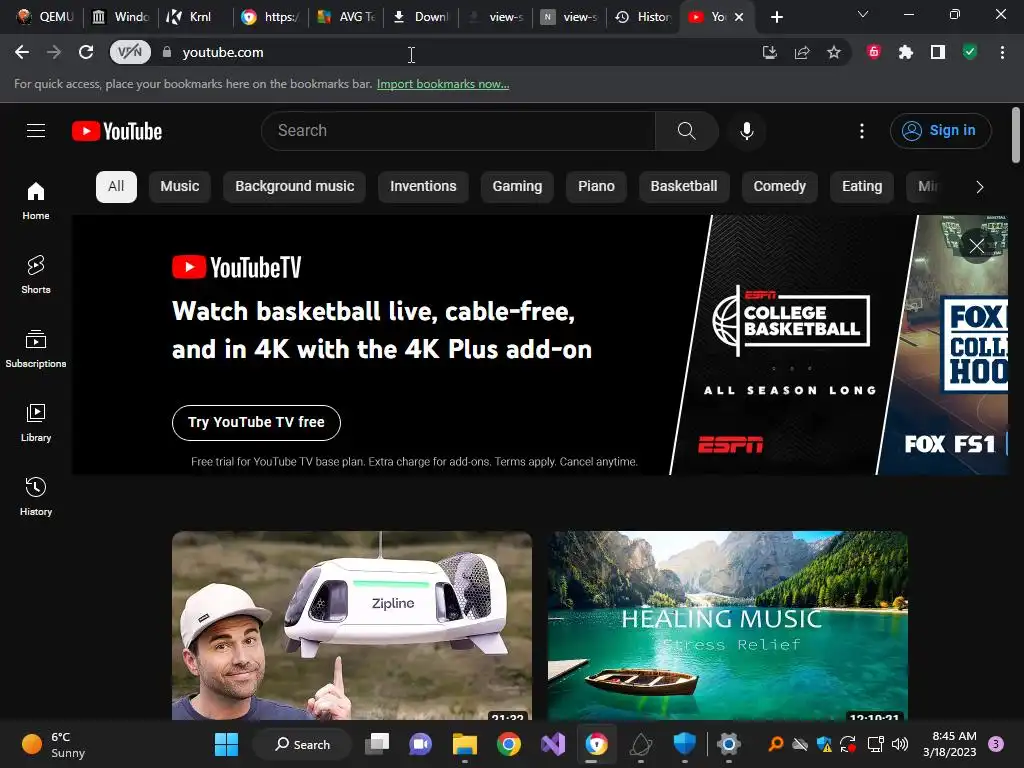Click the install app icon in address bar
Image resolution: width=1024 pixels, height=768 pixels.
click(x=769, y=52)
